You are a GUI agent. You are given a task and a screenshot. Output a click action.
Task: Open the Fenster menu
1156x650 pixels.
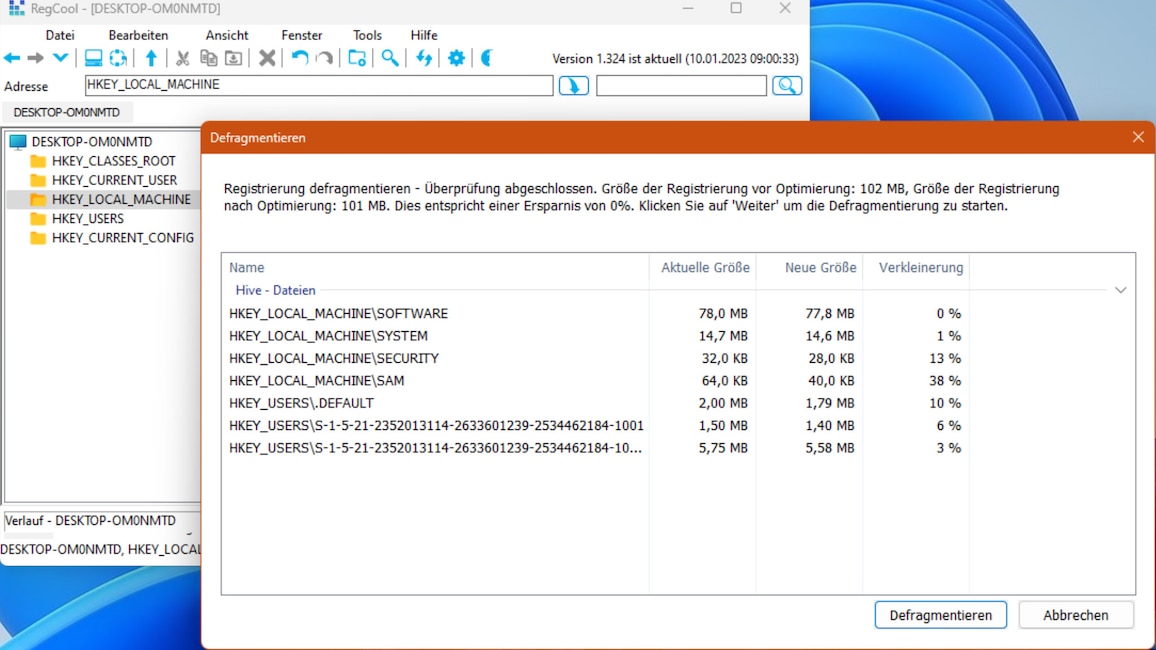[x=302, y=35]
